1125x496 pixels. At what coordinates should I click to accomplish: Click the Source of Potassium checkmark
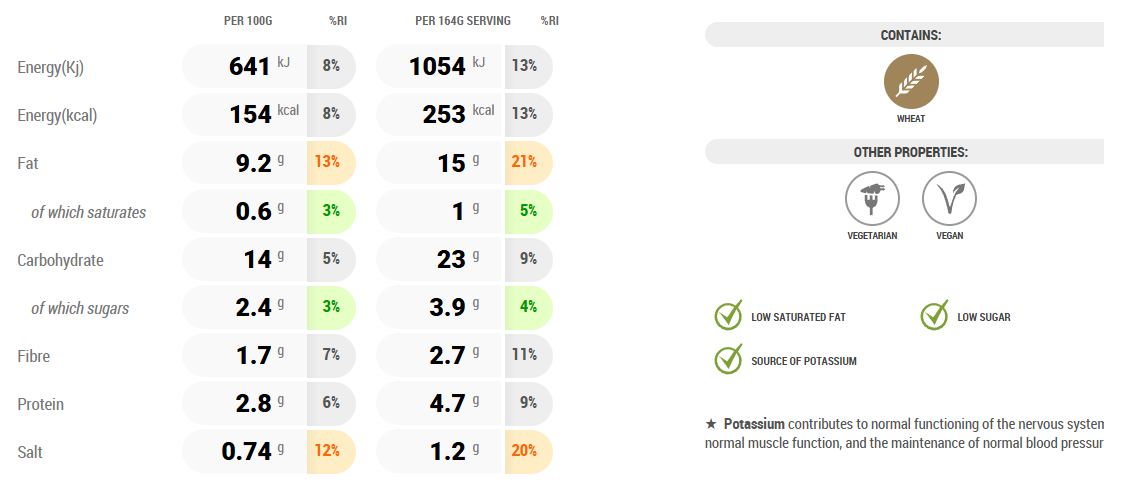click(728, 360)
